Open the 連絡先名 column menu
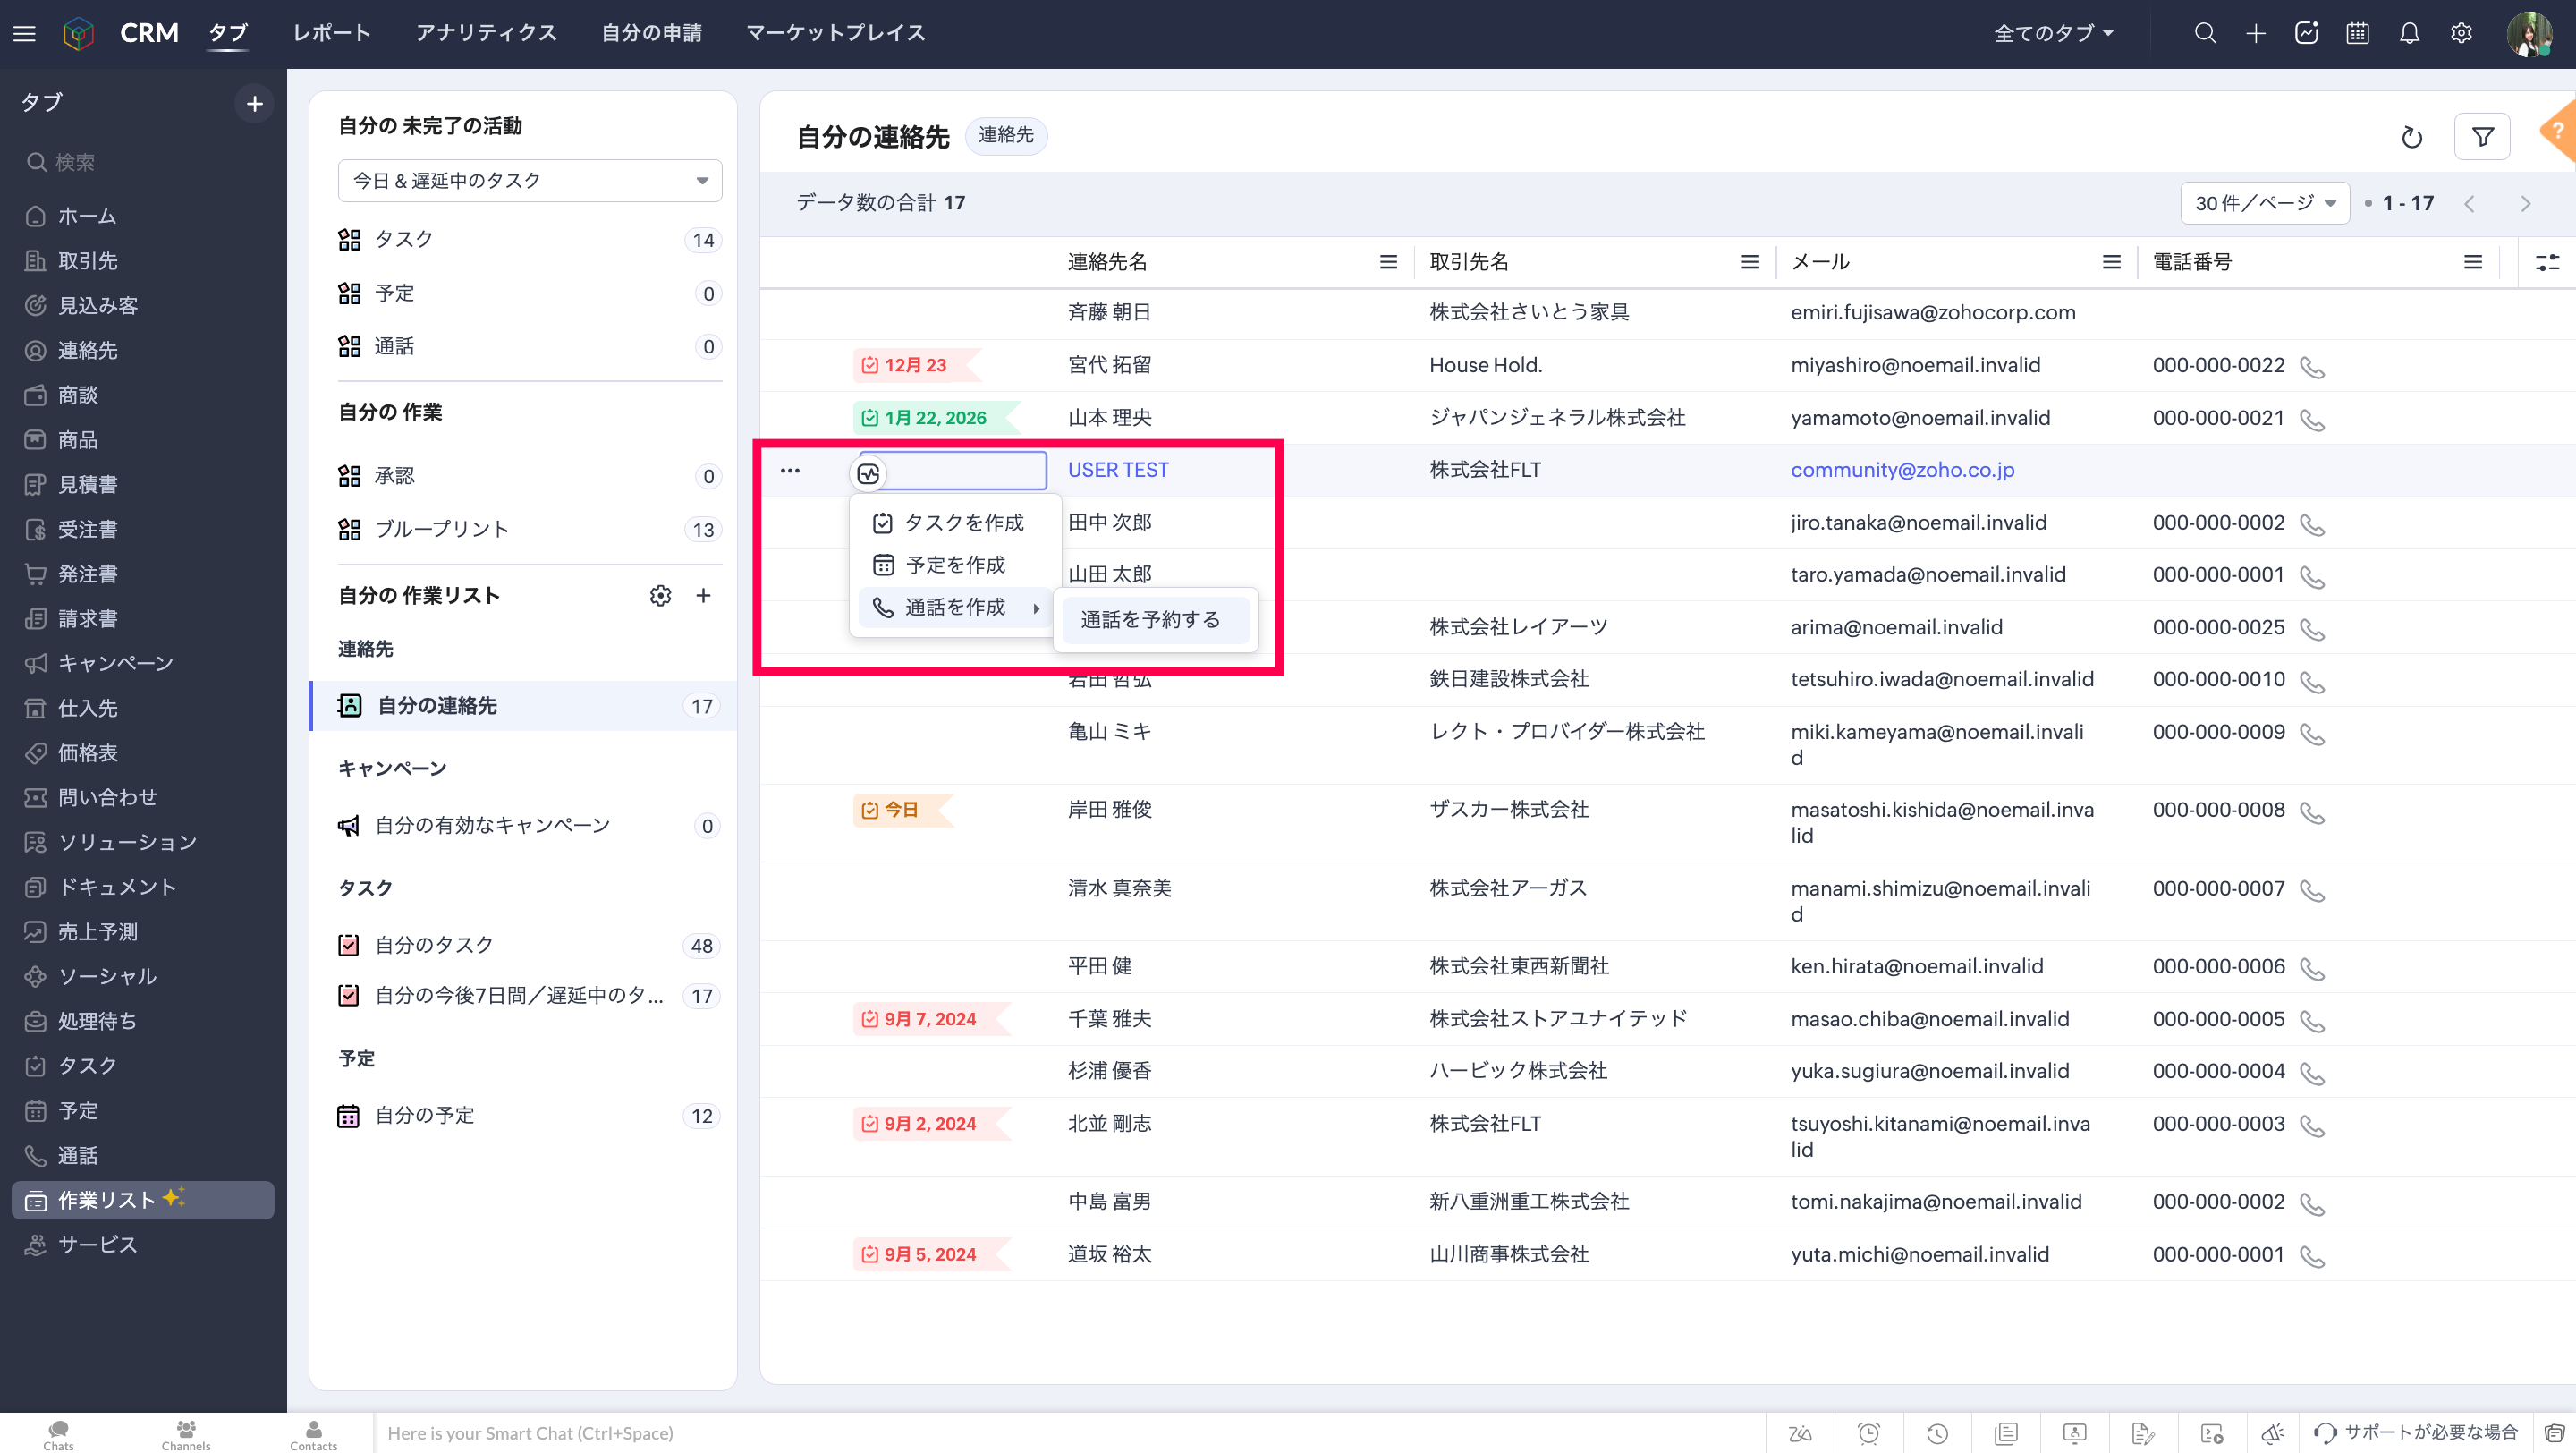Image resolution: width=2576 pixels, height=1453 pixels. click(1388, 262)
